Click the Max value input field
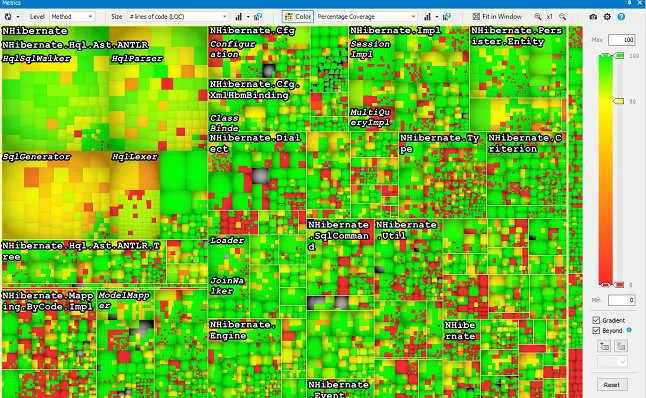Screen dimensions: 646x398 (622, 40)
